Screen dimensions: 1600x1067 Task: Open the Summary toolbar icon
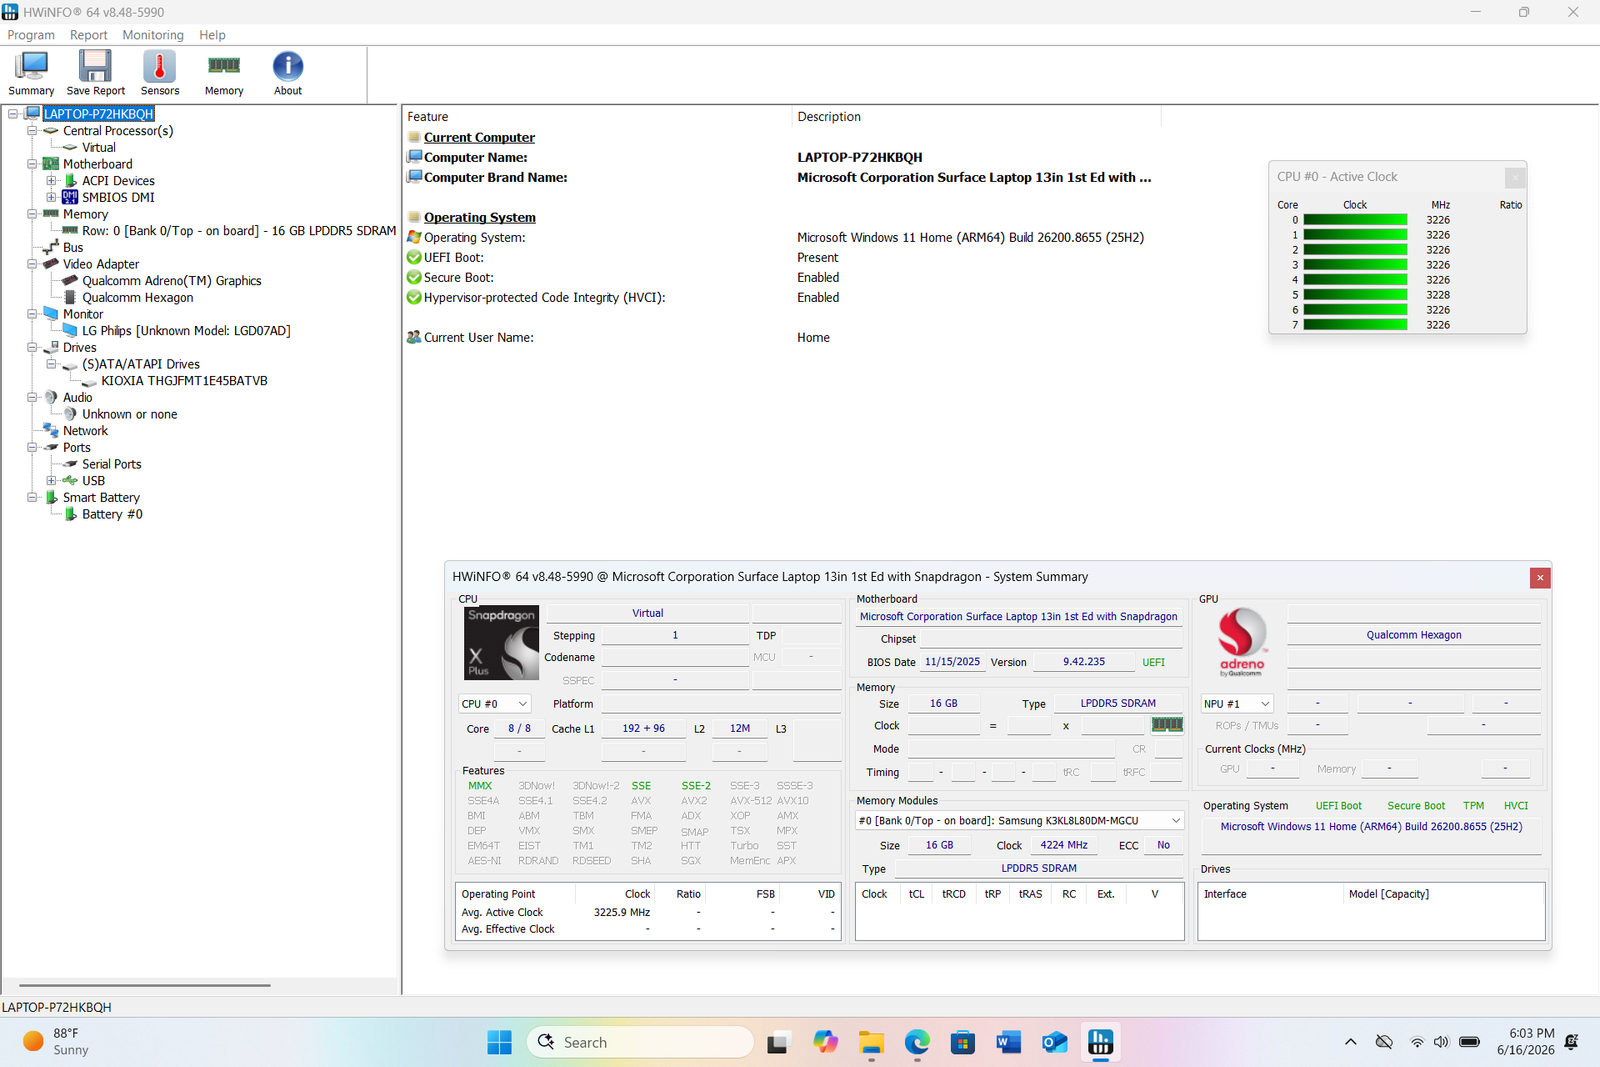click(31, 73)
